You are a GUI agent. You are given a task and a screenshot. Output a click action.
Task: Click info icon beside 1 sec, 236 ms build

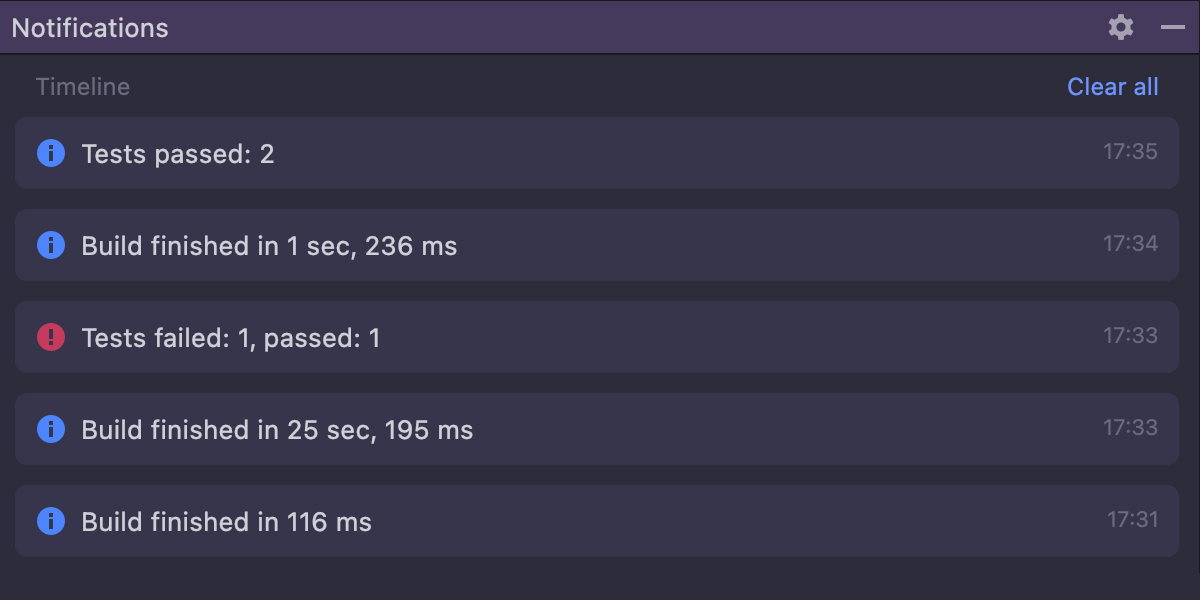point(51,245)
